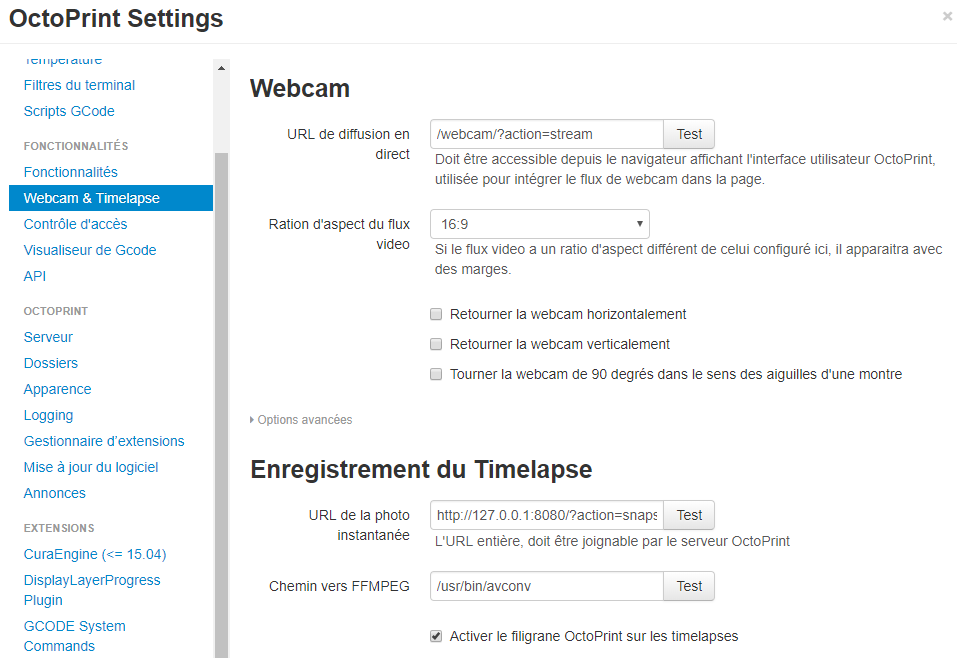957x658 pixels.
Task: Expand Options avancées
Action: [301, 420]
